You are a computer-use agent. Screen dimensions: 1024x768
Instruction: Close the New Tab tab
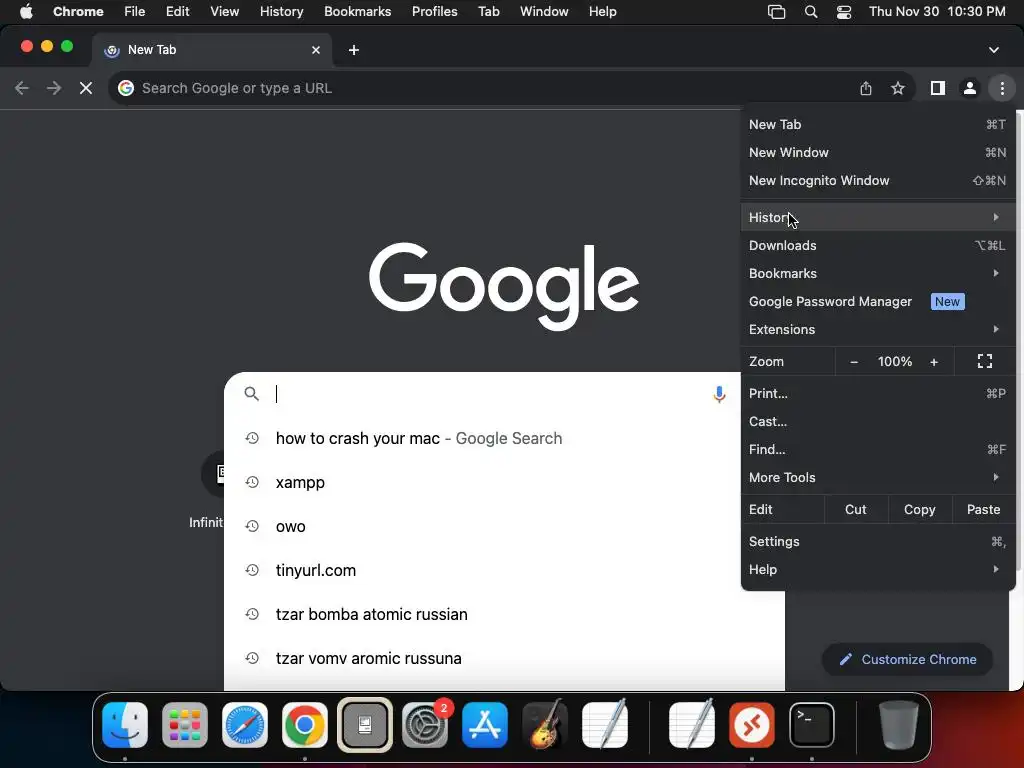(315, 50)
